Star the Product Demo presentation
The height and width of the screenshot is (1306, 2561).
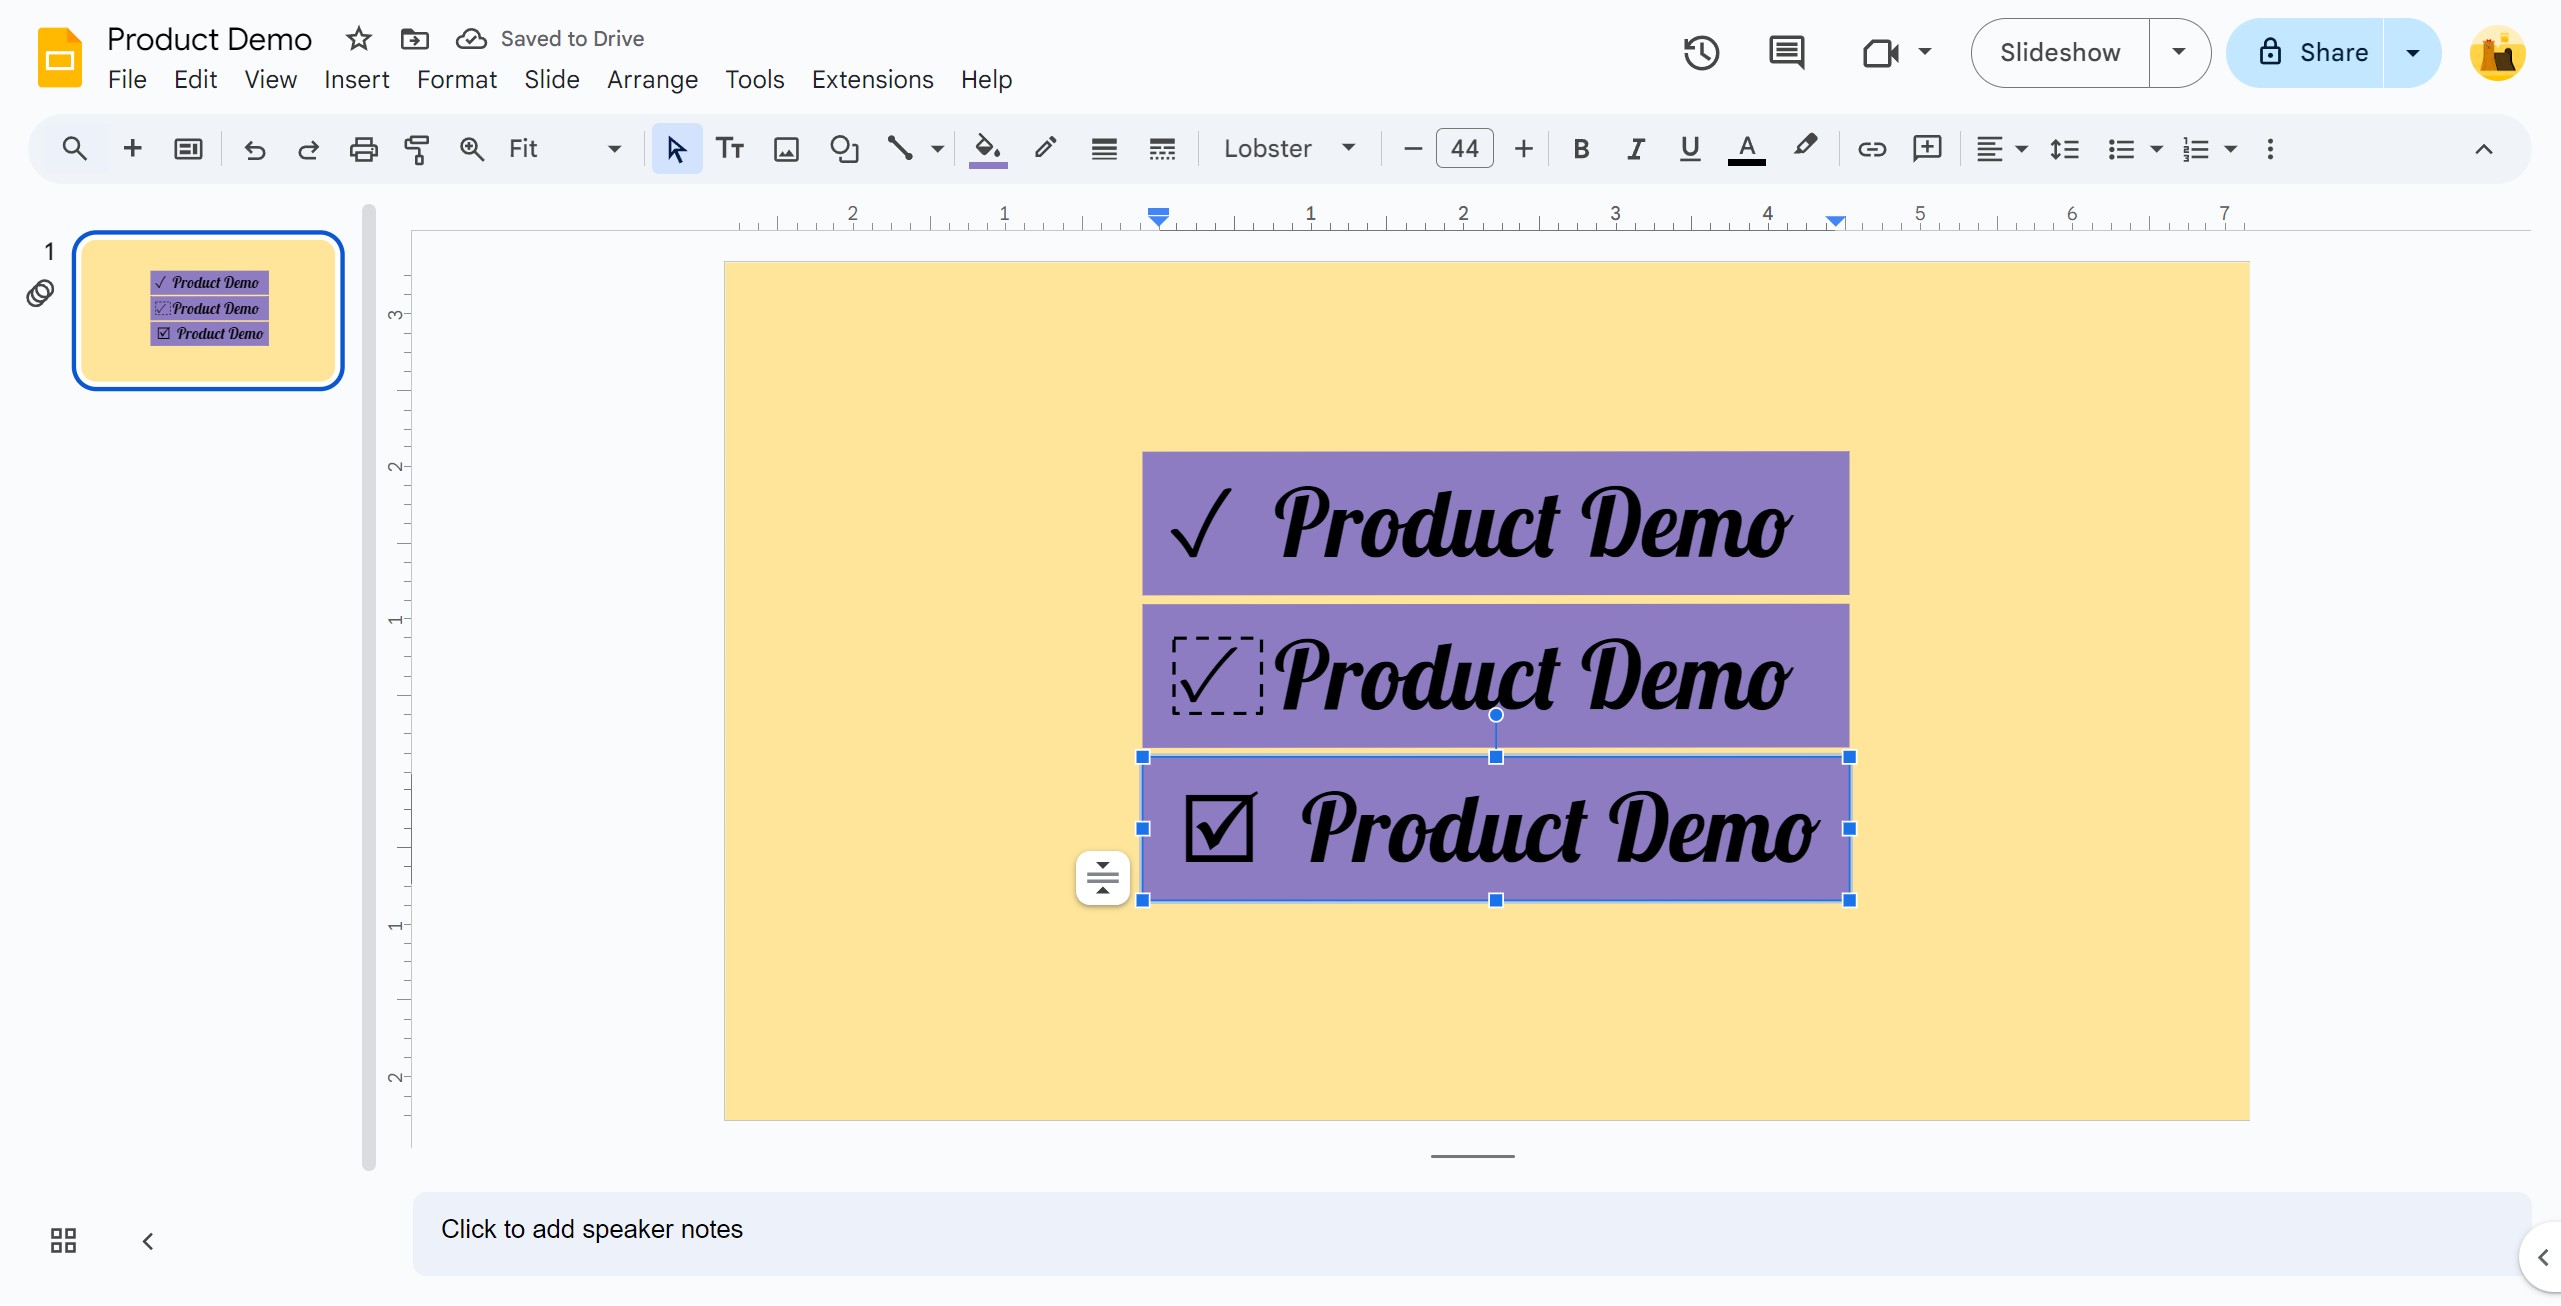coord(358,39)
